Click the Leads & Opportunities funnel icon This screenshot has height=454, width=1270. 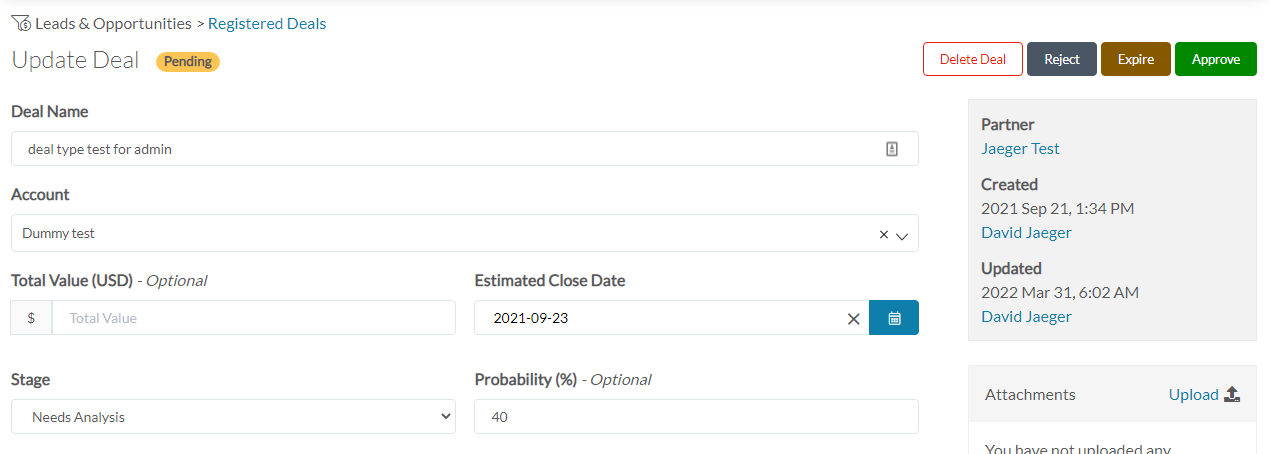tap(21, 23)
